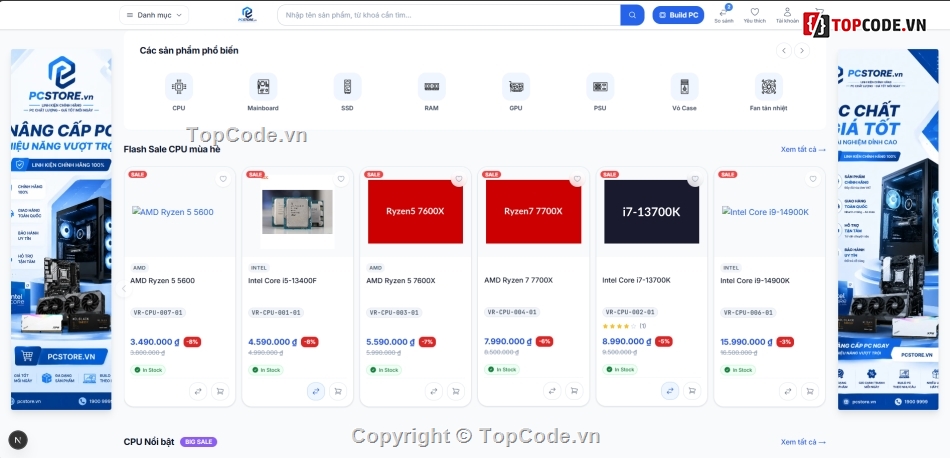Open the Tài khoản account icon
950x458 pixels.
(x=787, y=15)
